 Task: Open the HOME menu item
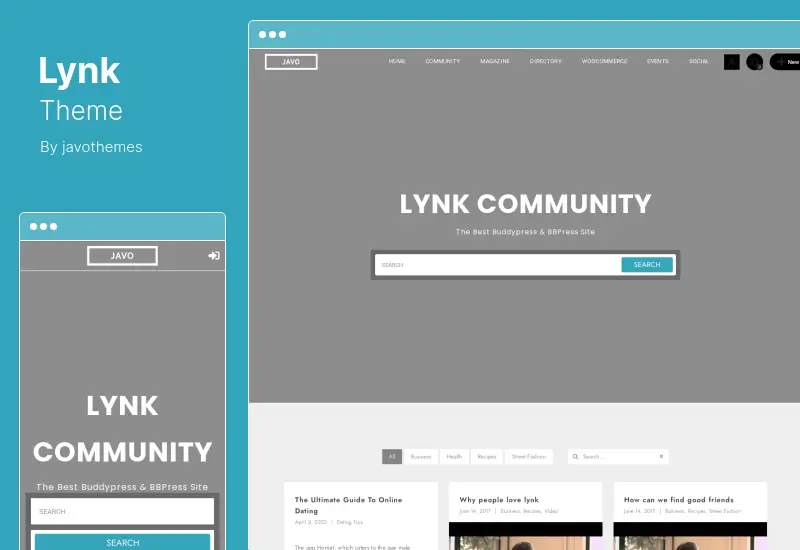tap(397, 61)
